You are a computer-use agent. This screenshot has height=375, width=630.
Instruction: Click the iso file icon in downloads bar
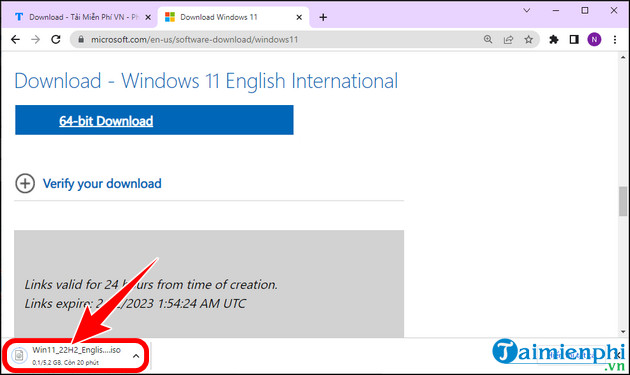(x=18, y=355)
